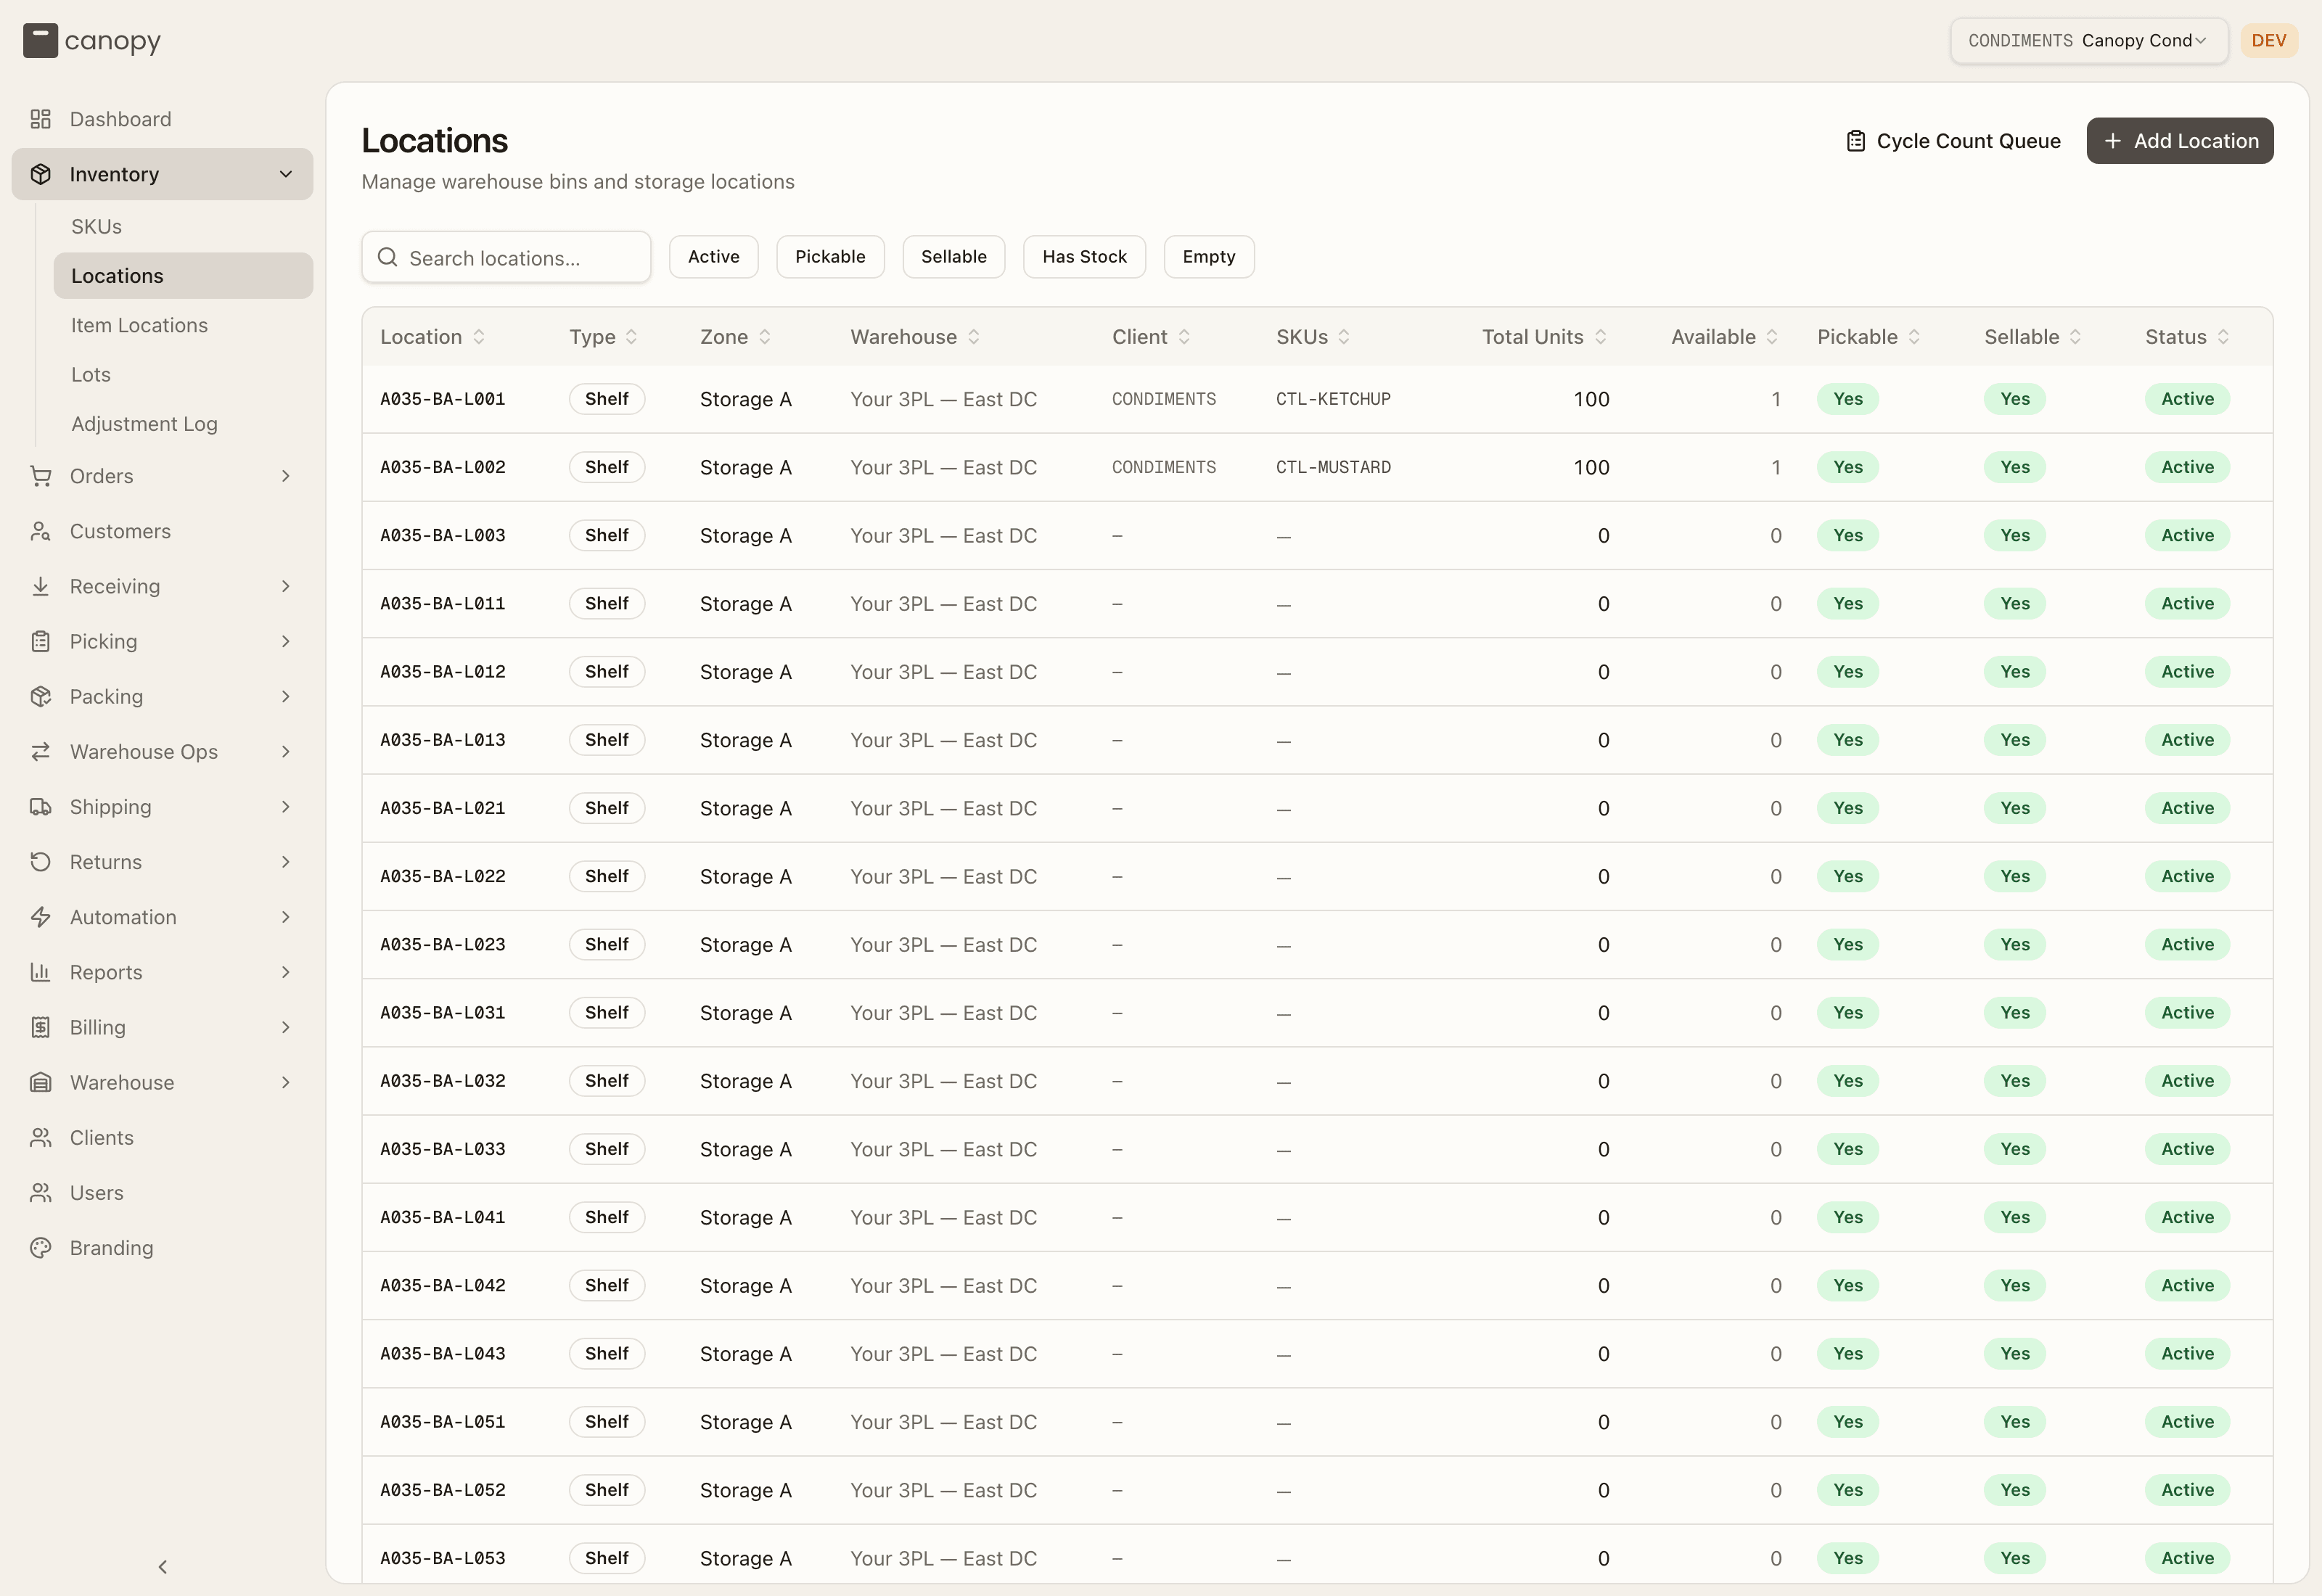Open the SKUs submenu item

[183, 227]
